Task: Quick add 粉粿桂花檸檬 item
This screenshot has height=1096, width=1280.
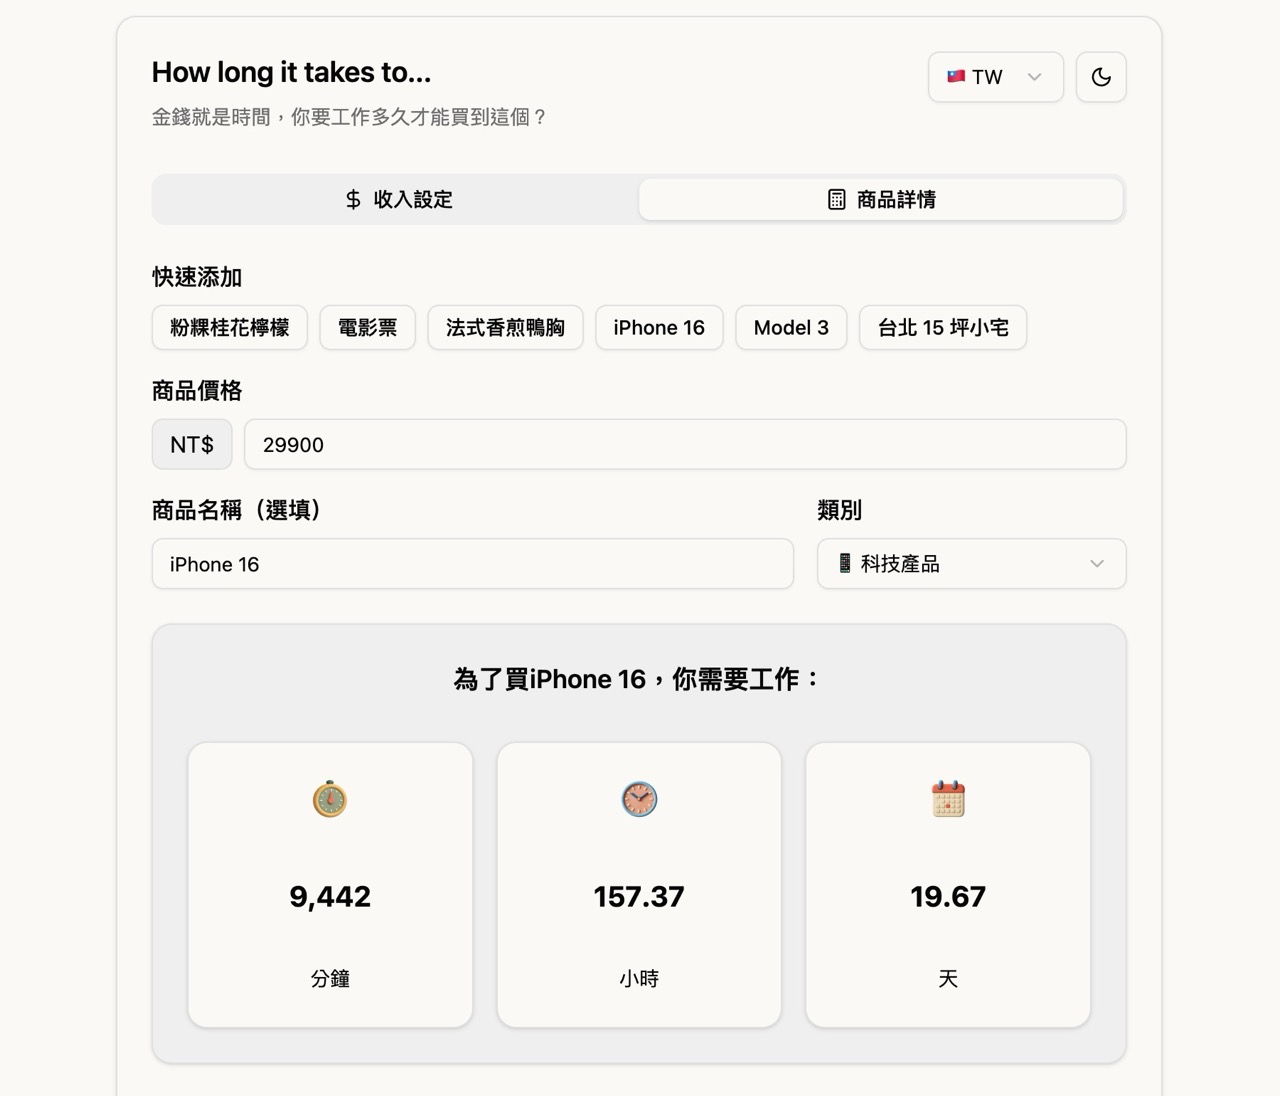Action: 230,328
